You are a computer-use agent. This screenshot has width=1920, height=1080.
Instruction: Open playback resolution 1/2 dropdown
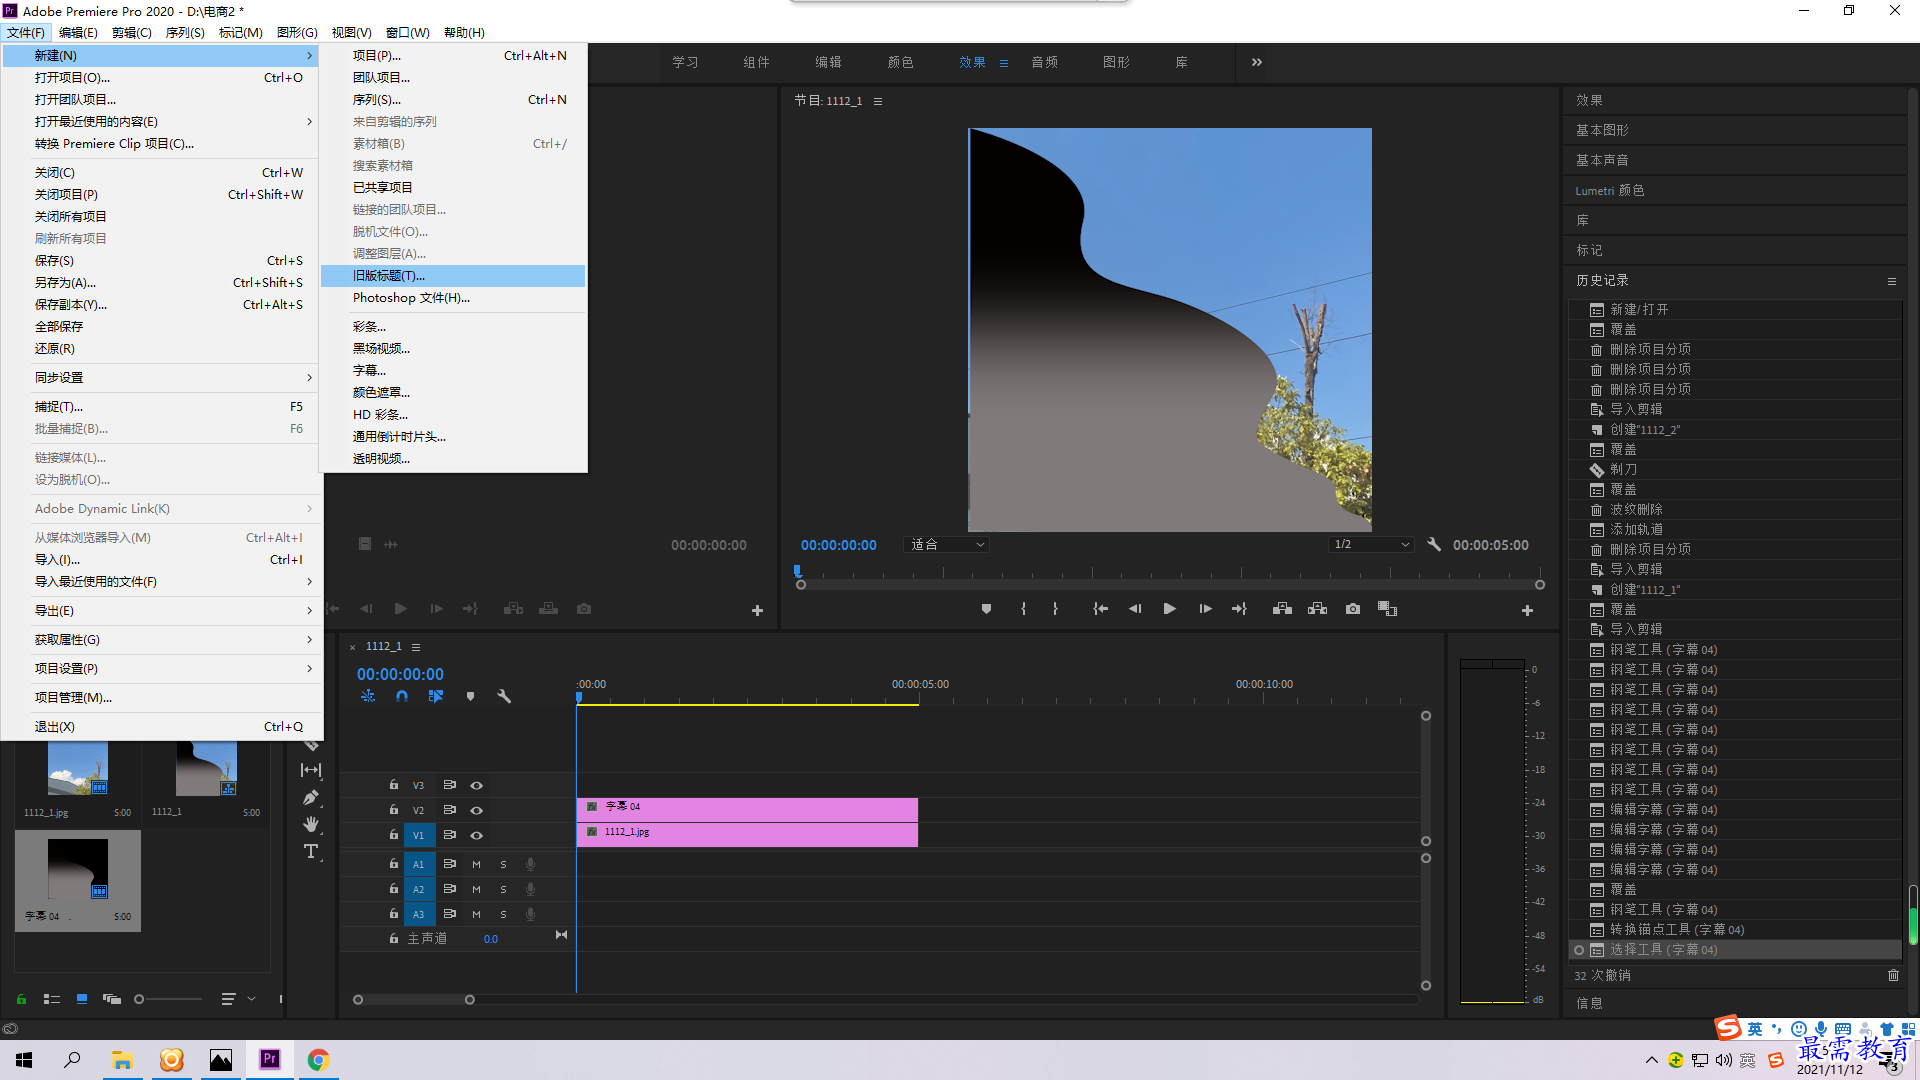coord(1371,545)
